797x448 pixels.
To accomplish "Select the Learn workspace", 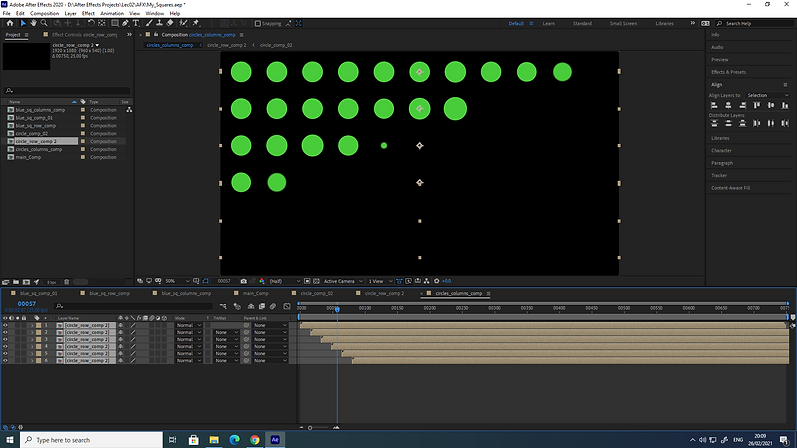I will tap(548, 23).
